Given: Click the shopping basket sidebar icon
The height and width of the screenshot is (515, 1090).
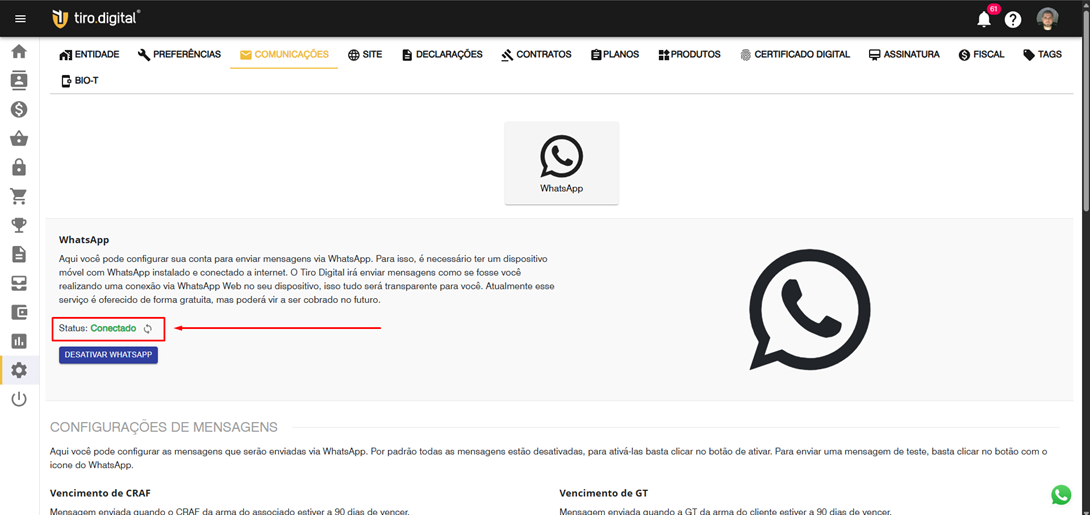Looking at the screenshot, I should (19, 139).
